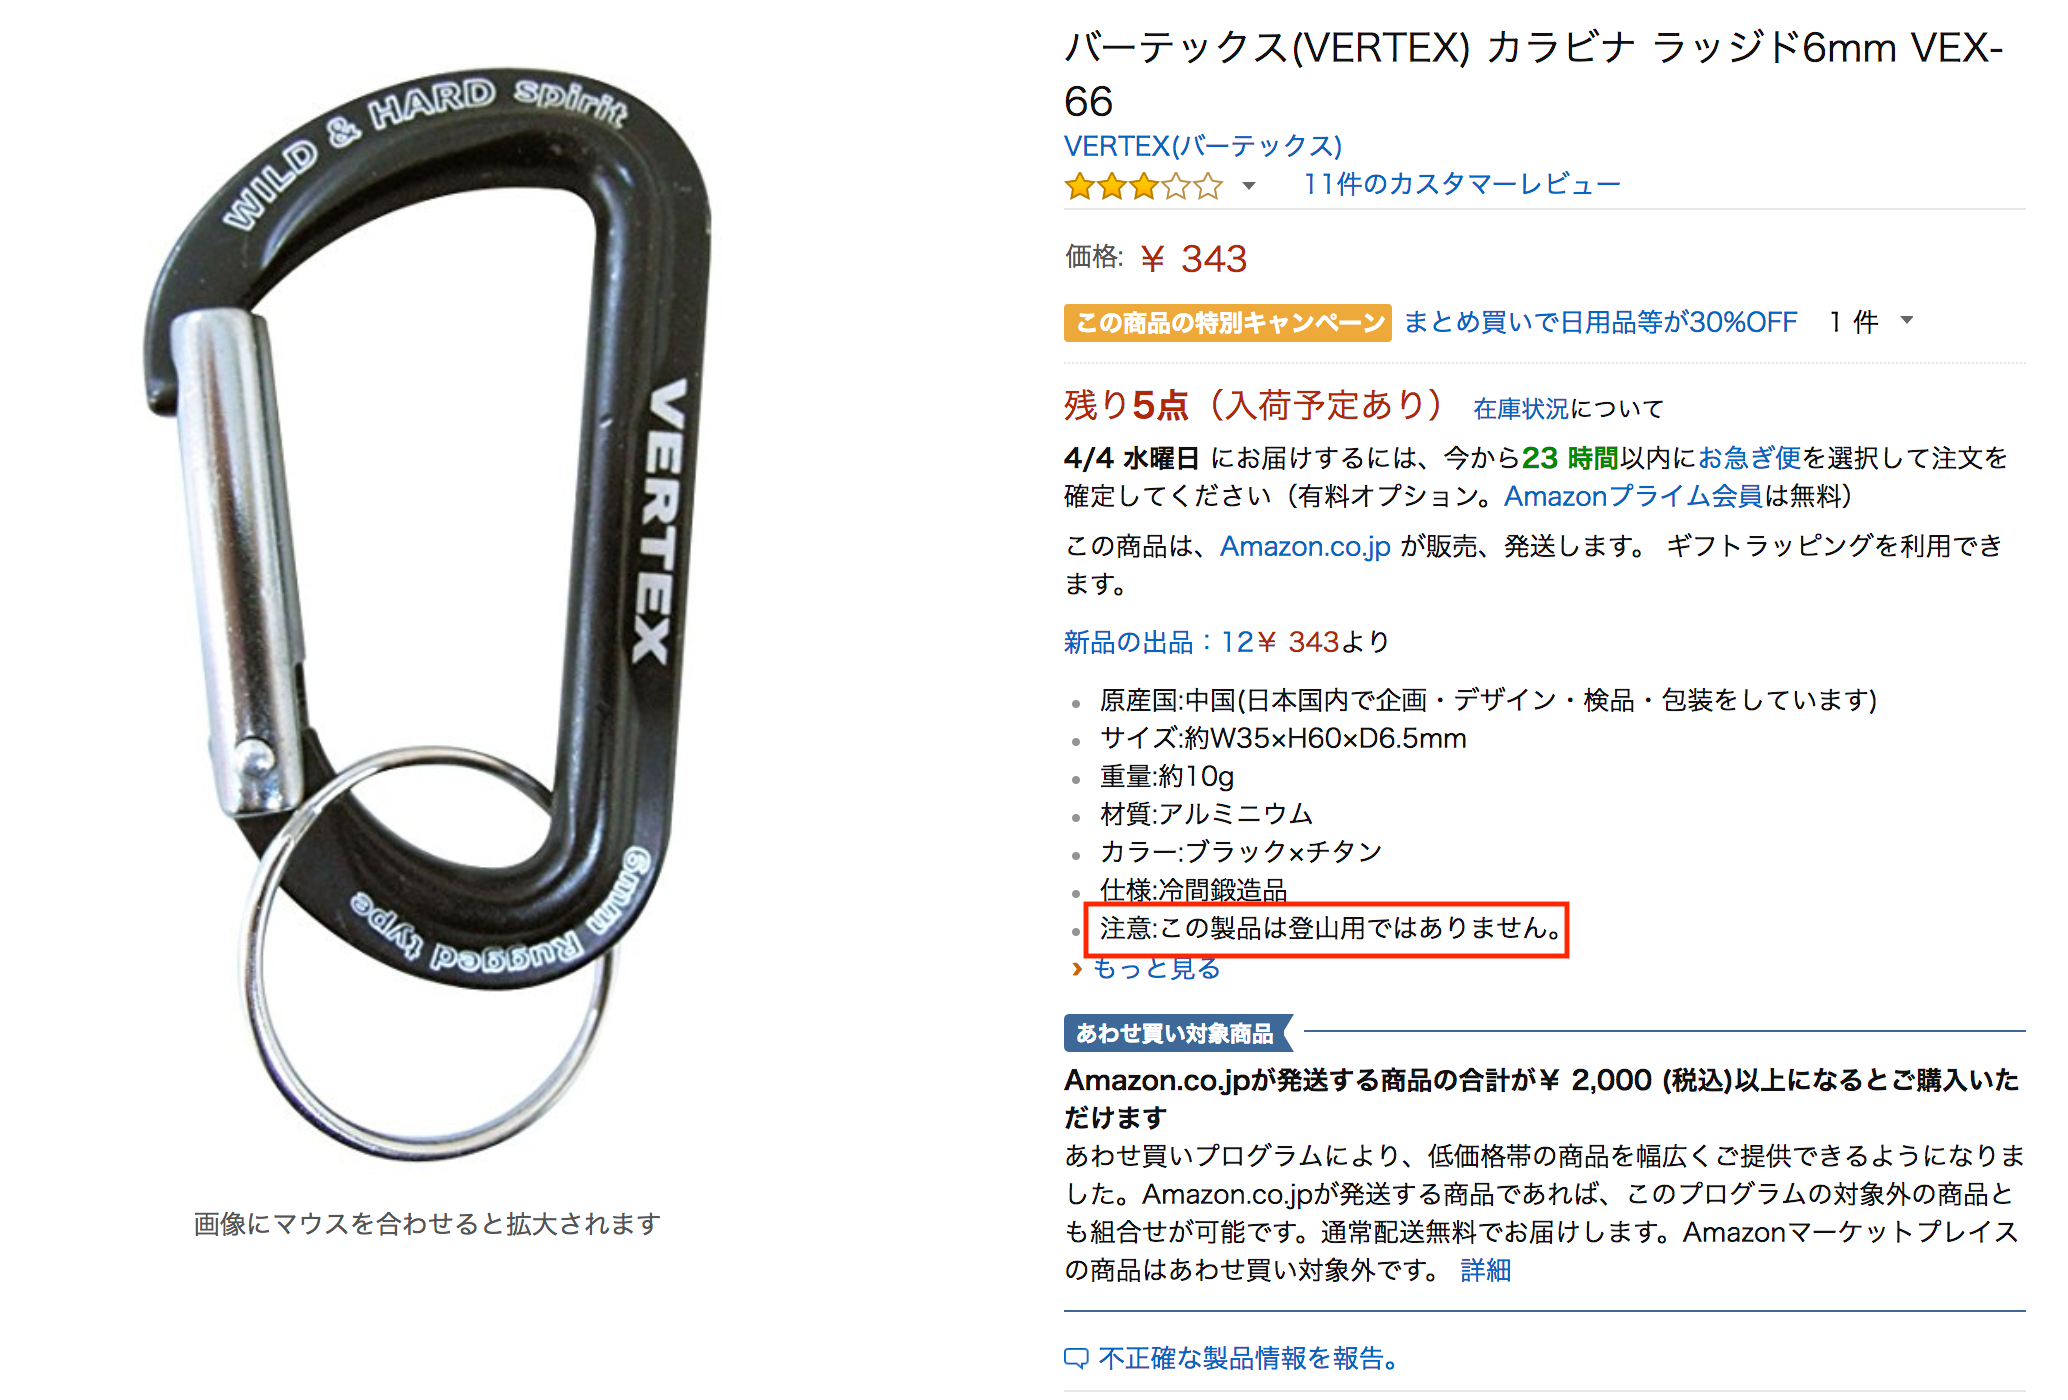Viewport: 2068px width, 1400px height.
Task: Open 不正確な製品情報を報告 link
Action: click(x=1248, y=1358)
